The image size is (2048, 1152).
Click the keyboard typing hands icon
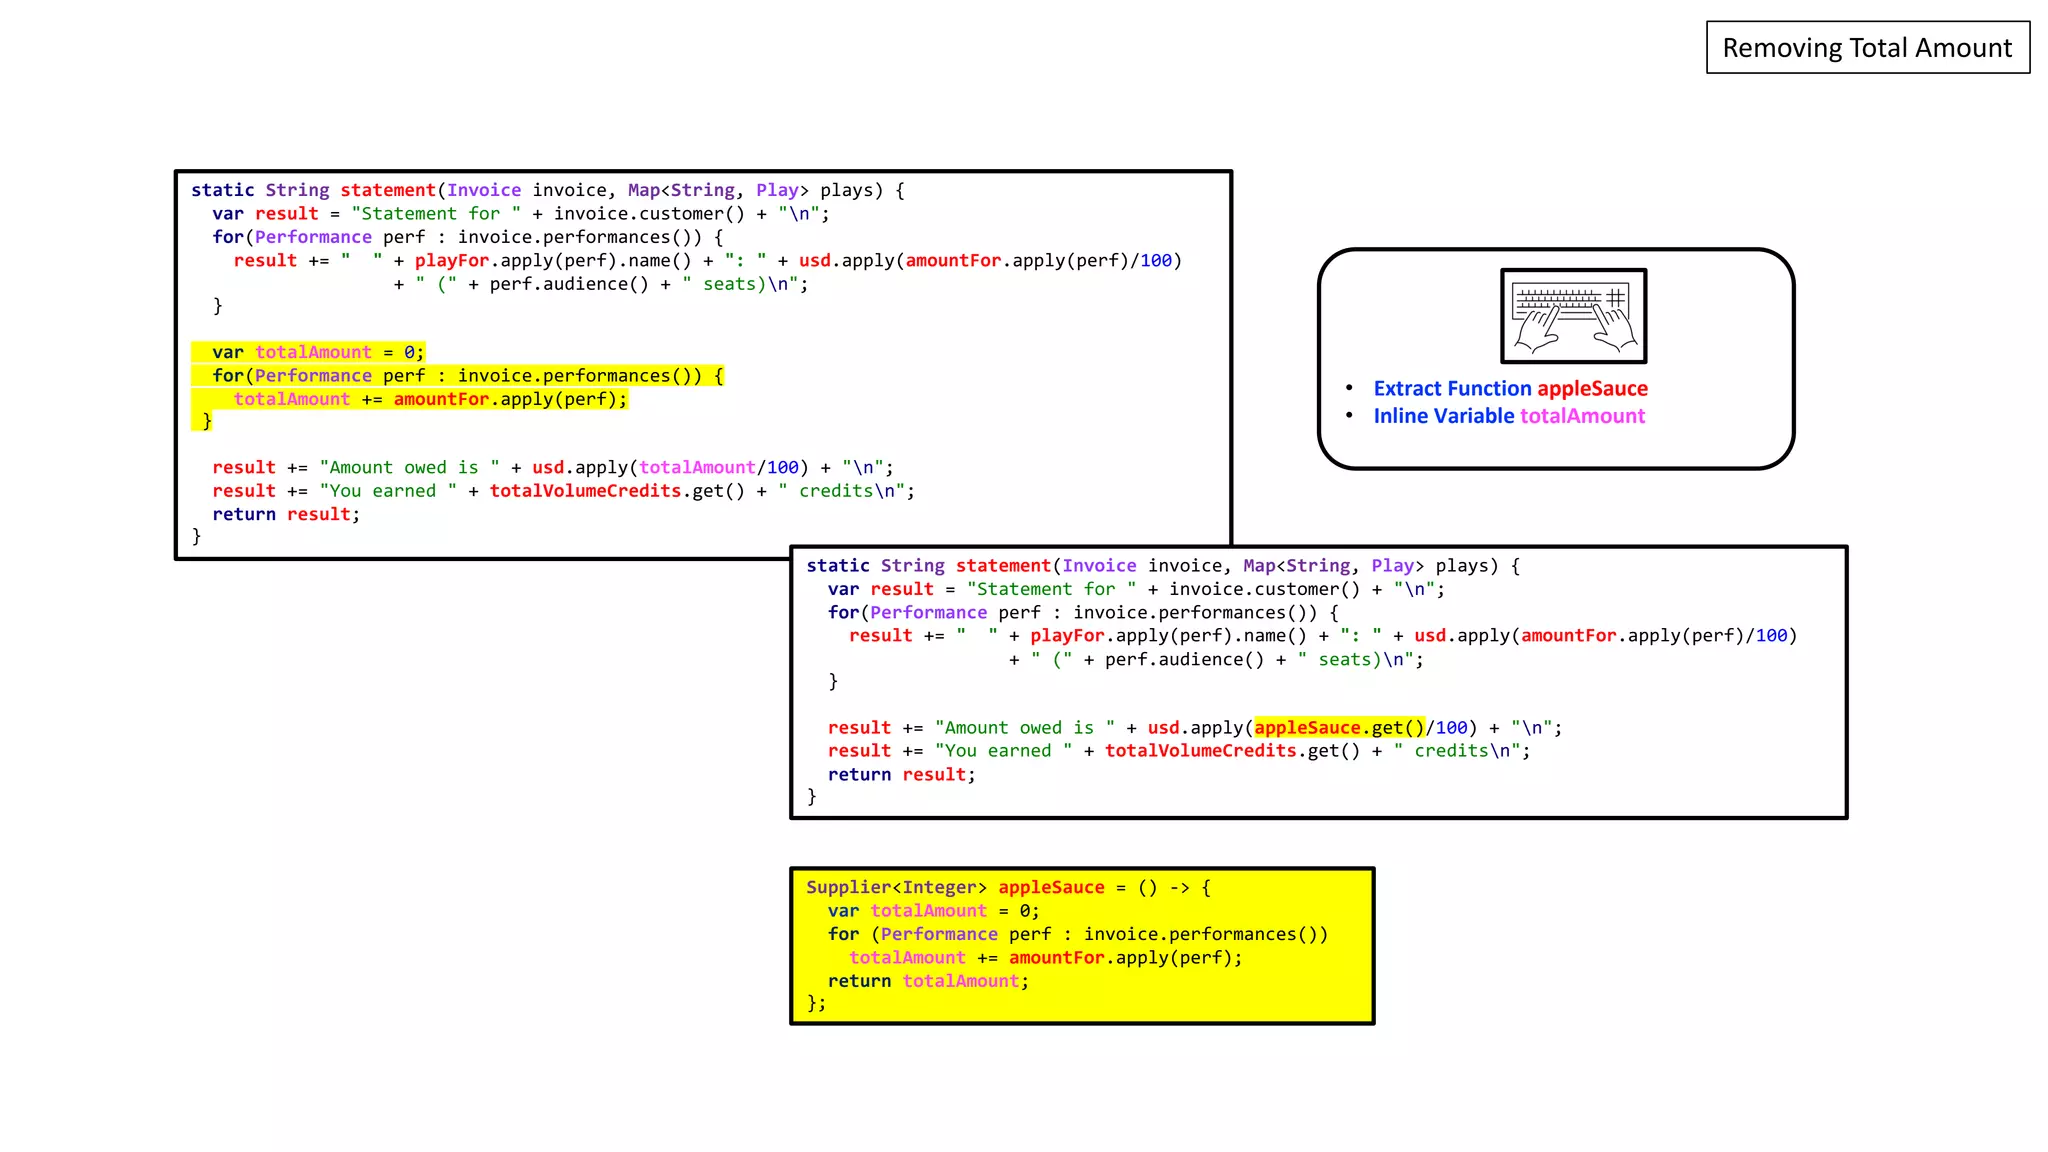tap(1573, 316)
